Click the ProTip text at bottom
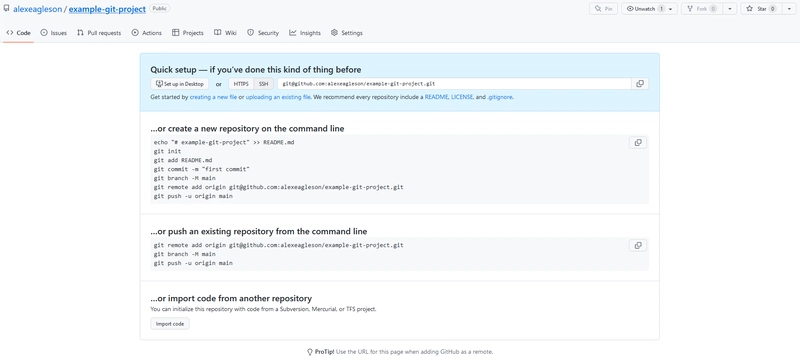This screenshot has height=361, width=800. [x=400, y=352]
